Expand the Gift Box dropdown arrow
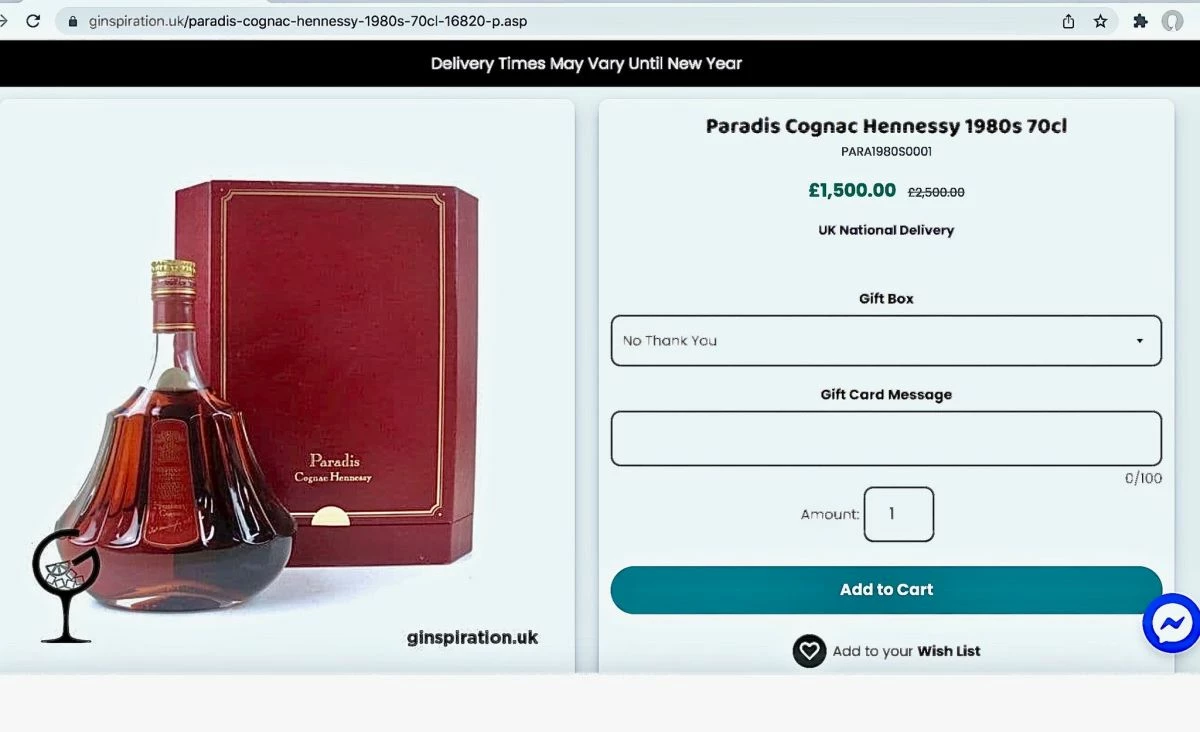This screenshot has width=1200, height=732. click(x=1139, y=341)
